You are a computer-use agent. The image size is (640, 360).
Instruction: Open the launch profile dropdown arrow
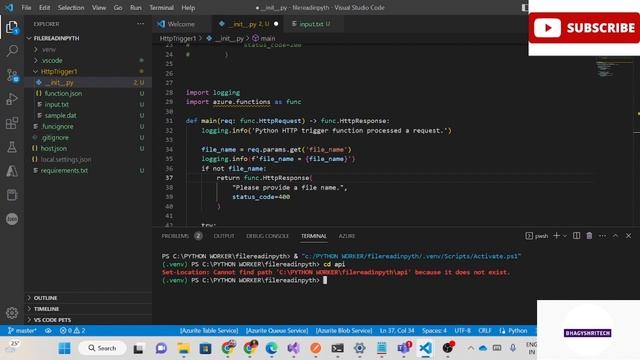coord(565,236)
